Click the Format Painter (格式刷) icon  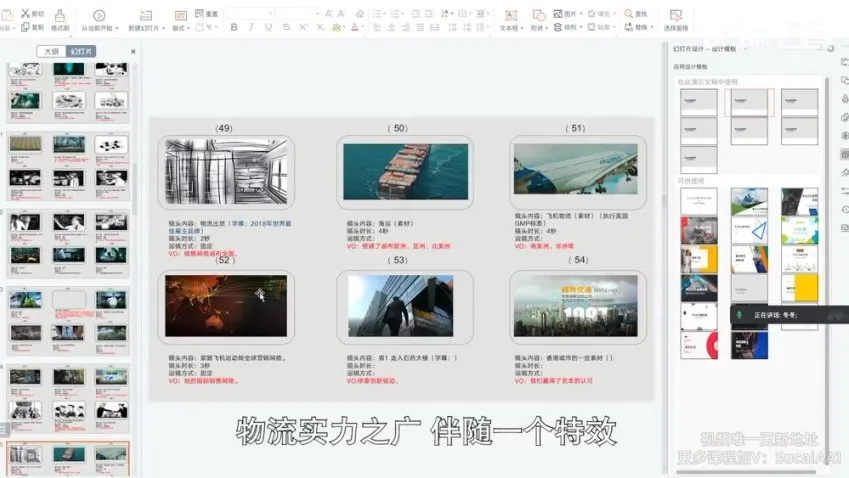click(59, 16)
